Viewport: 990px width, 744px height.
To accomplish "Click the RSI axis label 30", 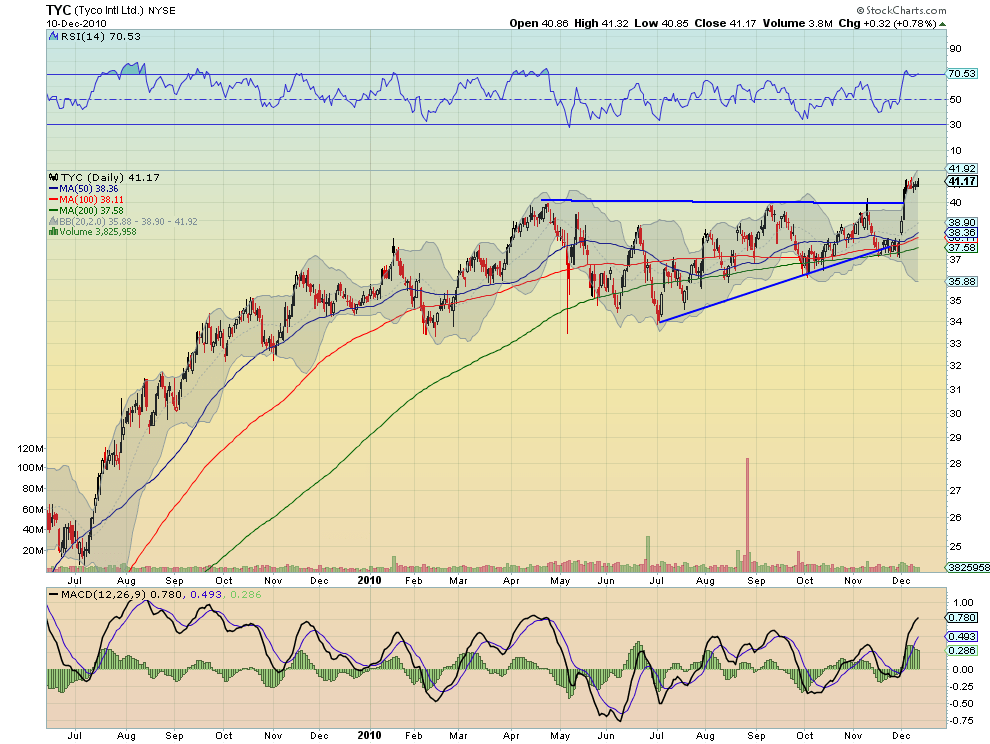I will [x=955, y=124].
